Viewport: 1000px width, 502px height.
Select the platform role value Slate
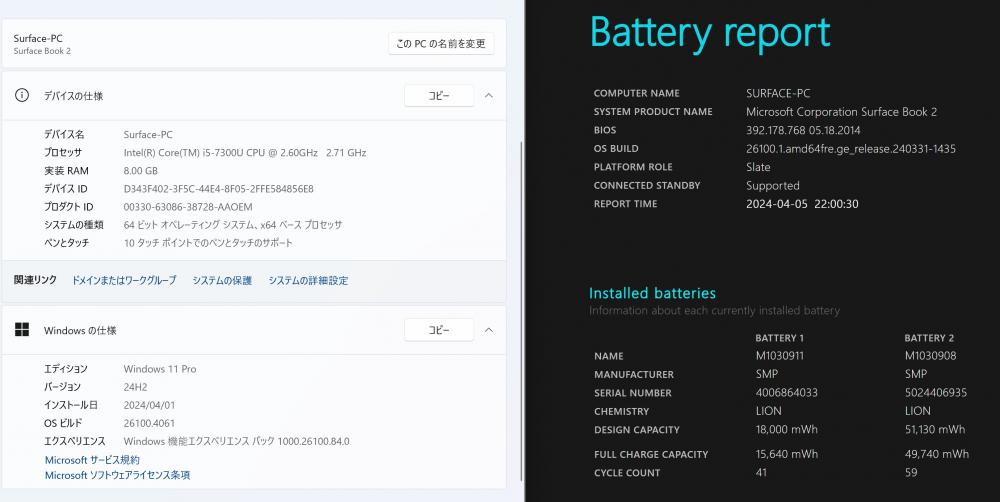click(758, 167)
